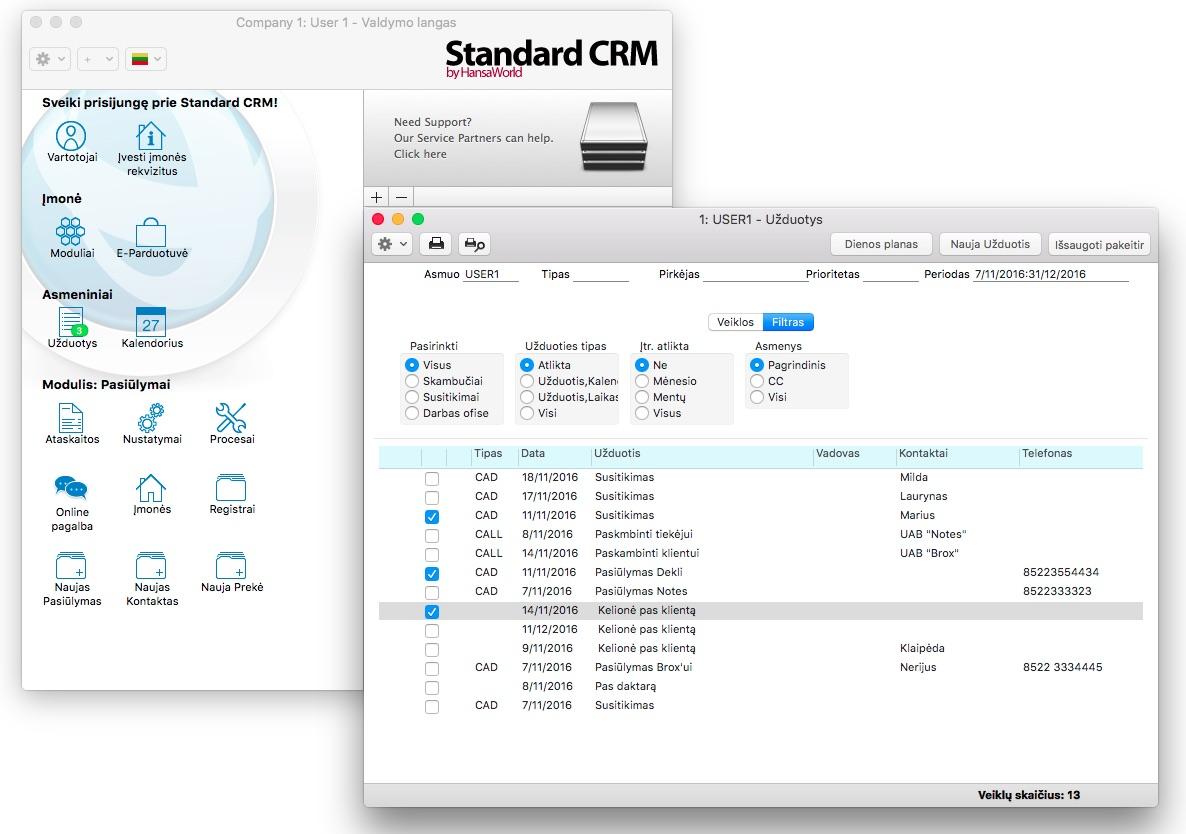Create Naujas Pasiūlymas via folder icon
The width and height of the screenshot is (1186, 834).
71,566
